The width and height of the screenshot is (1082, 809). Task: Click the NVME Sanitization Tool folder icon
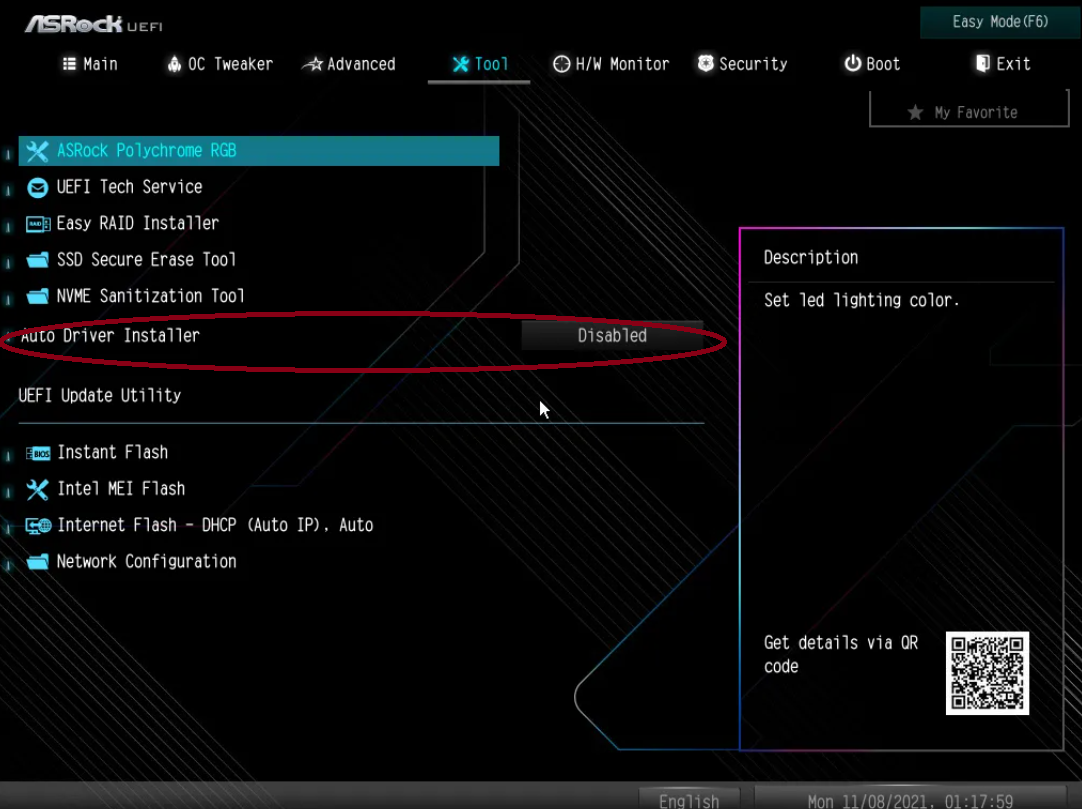coord(37,297)
